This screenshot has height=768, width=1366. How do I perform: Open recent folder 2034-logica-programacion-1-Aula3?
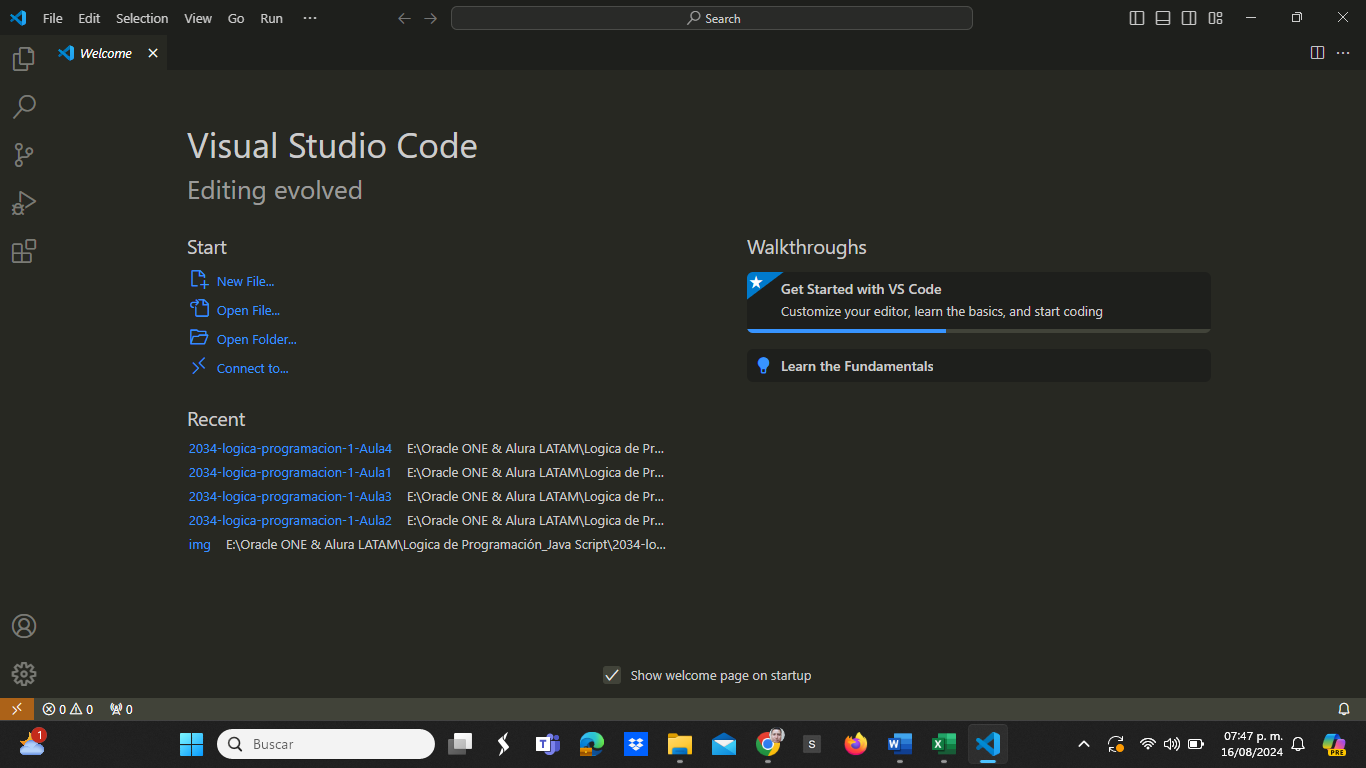(x=290, y=496)
